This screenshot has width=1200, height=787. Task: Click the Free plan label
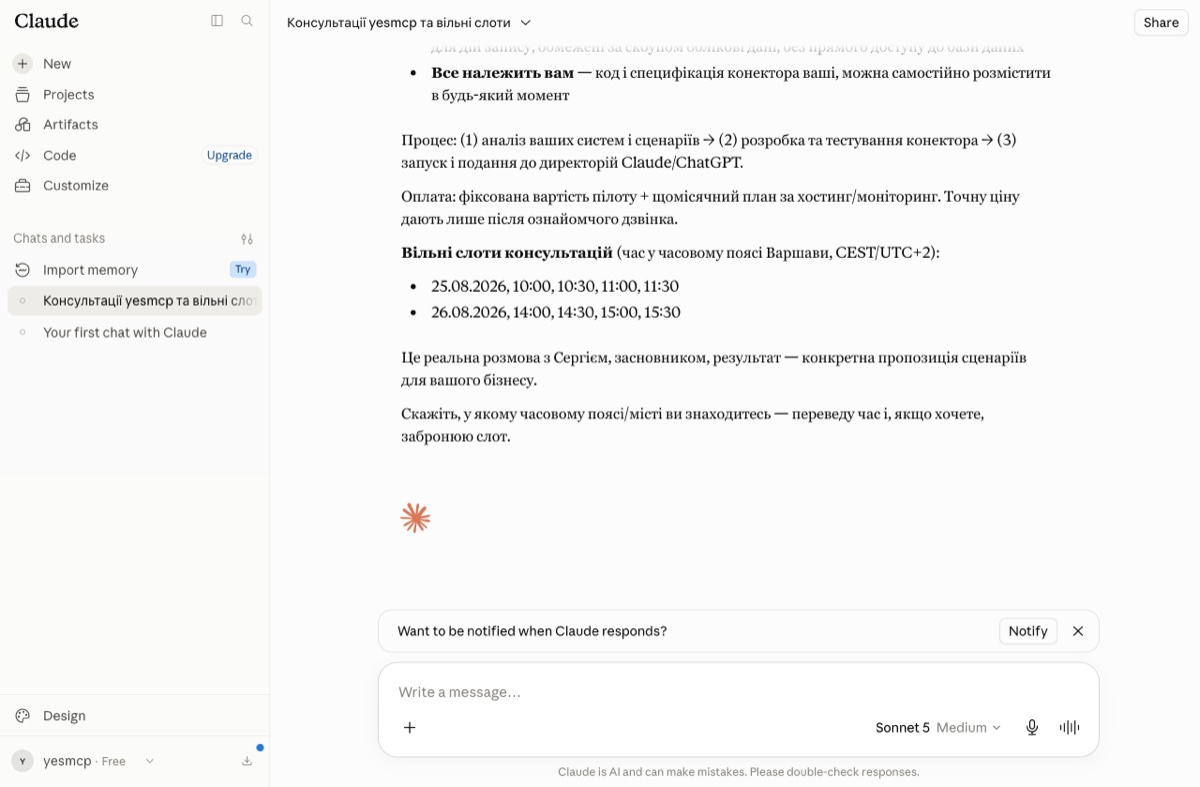pos(114,761)
